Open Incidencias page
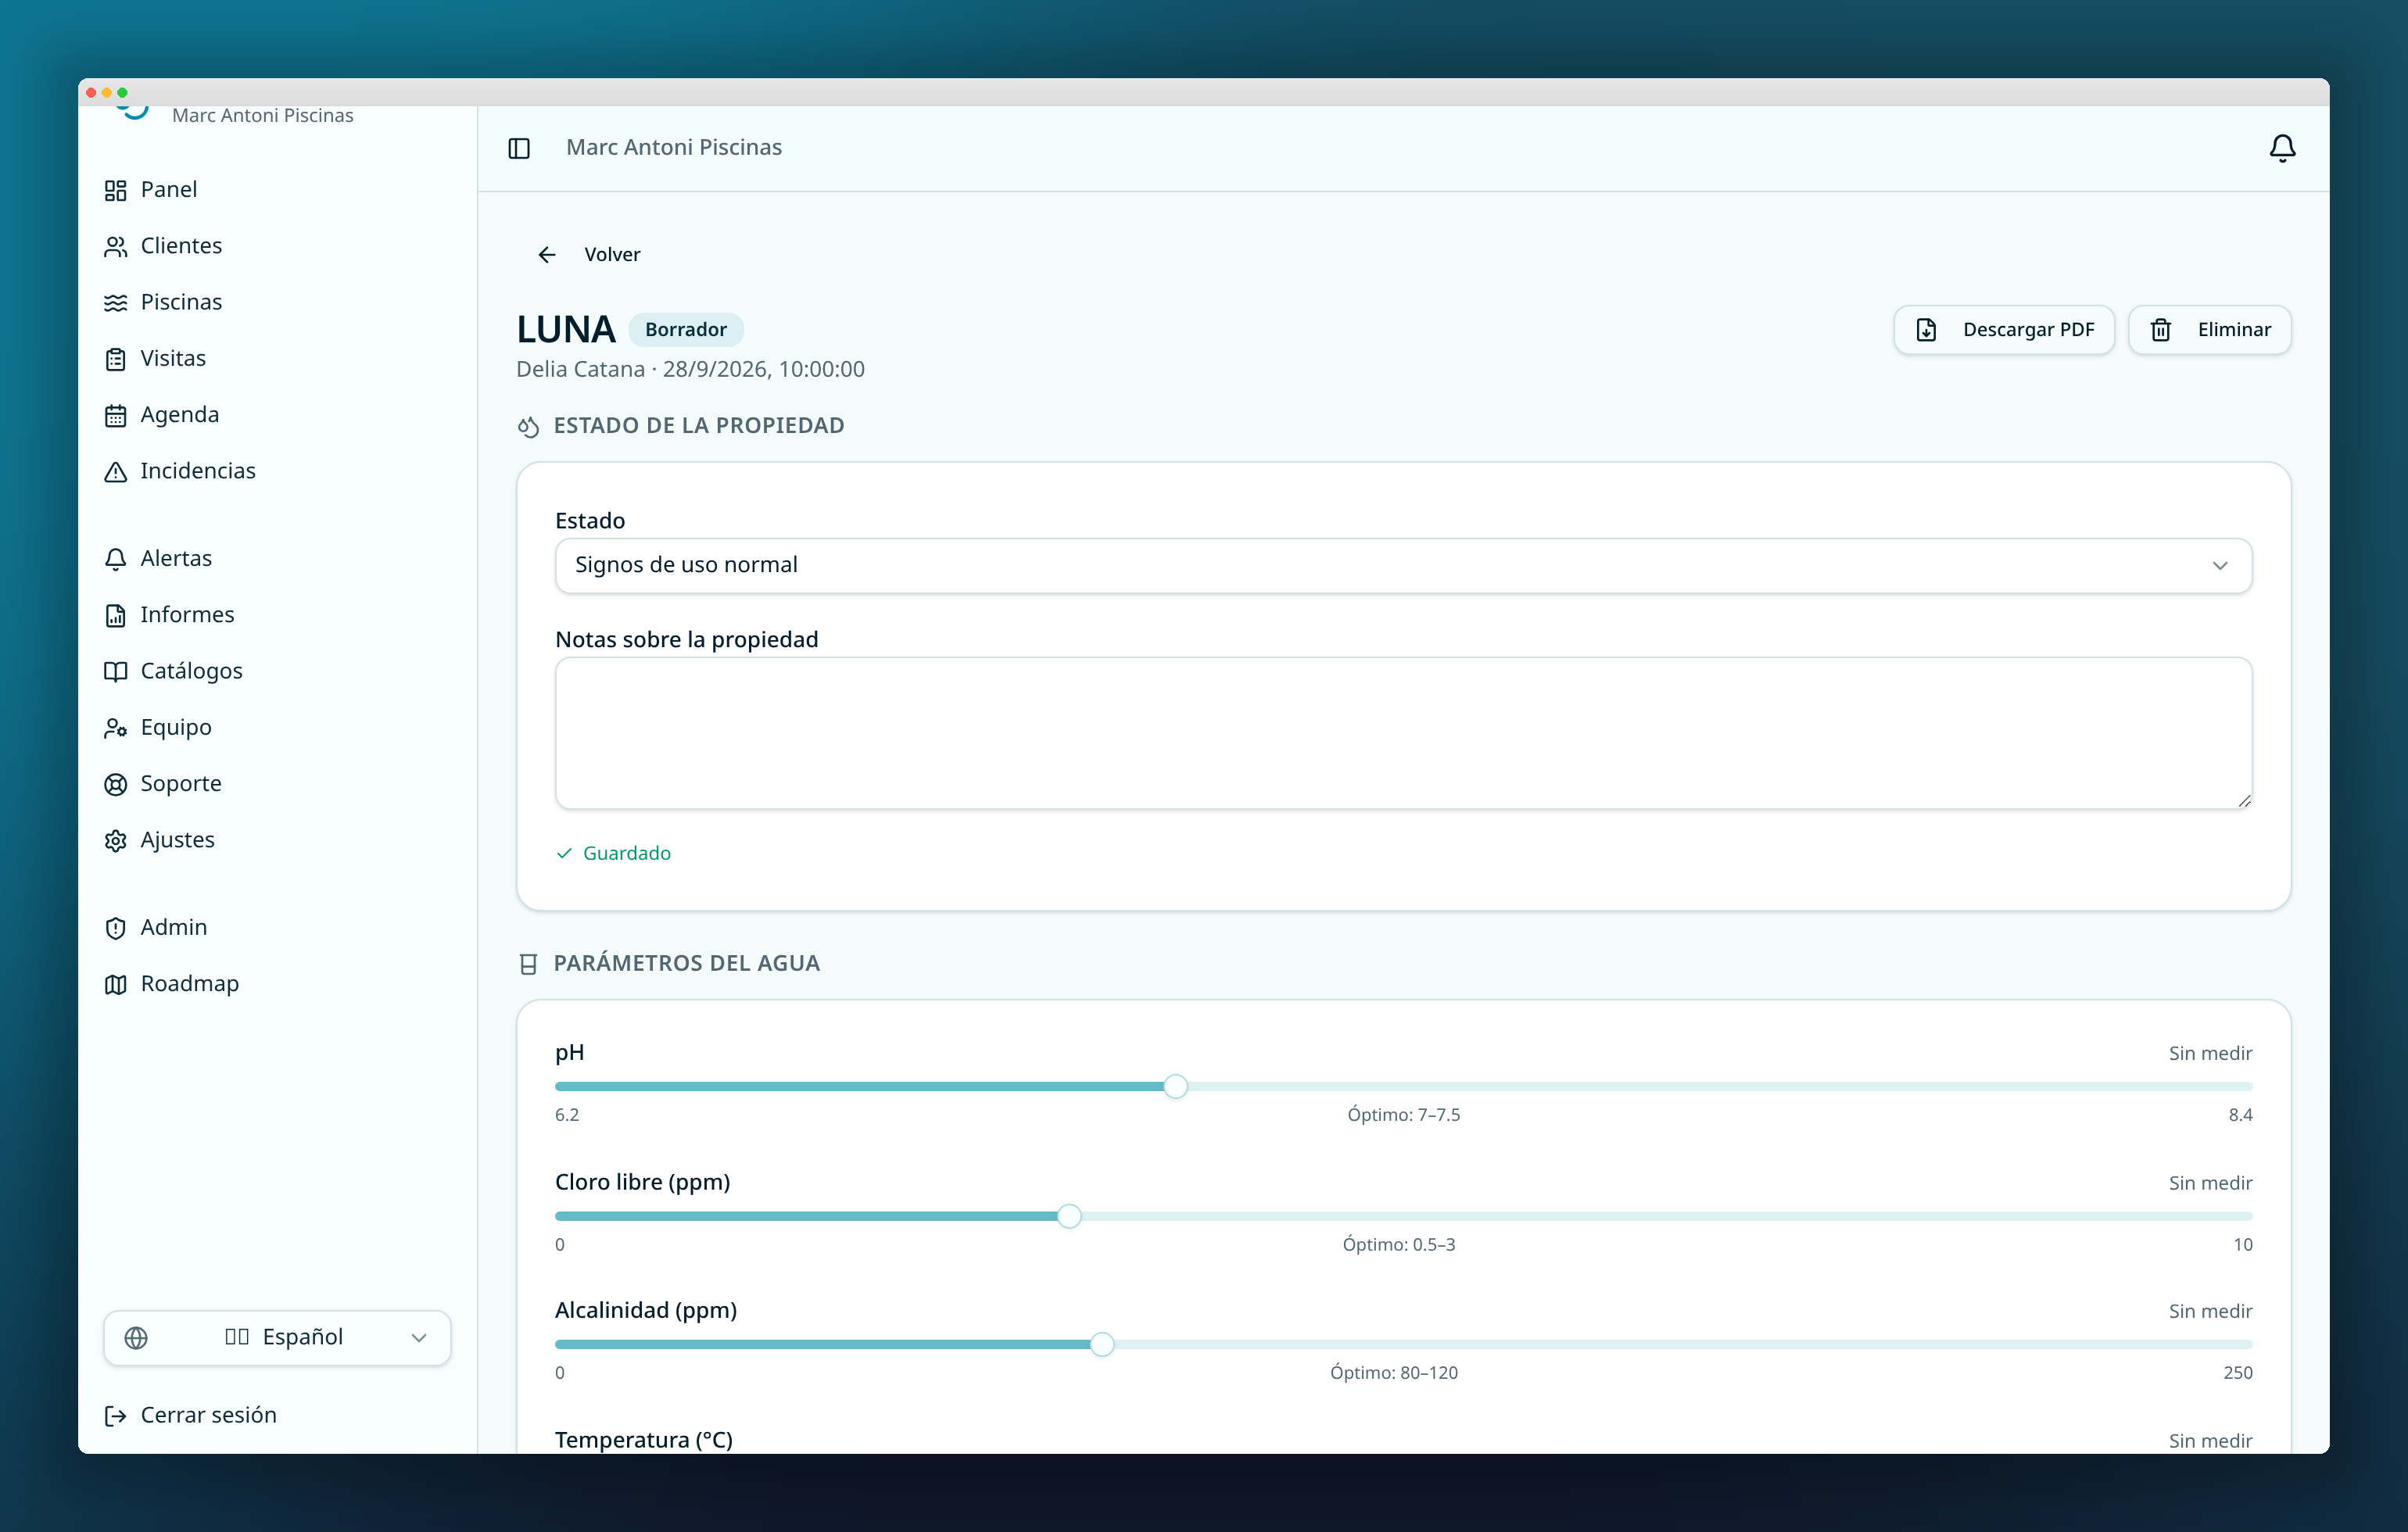The image size is (2408, 1532). coord(198,470)
